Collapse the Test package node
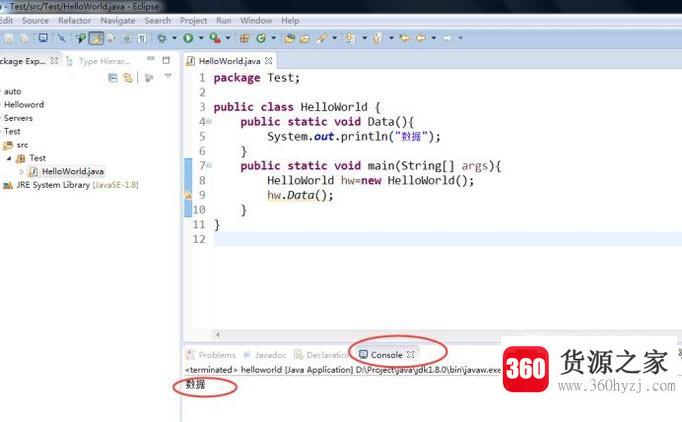Viewport: 682px width, 422px height. 9,158
